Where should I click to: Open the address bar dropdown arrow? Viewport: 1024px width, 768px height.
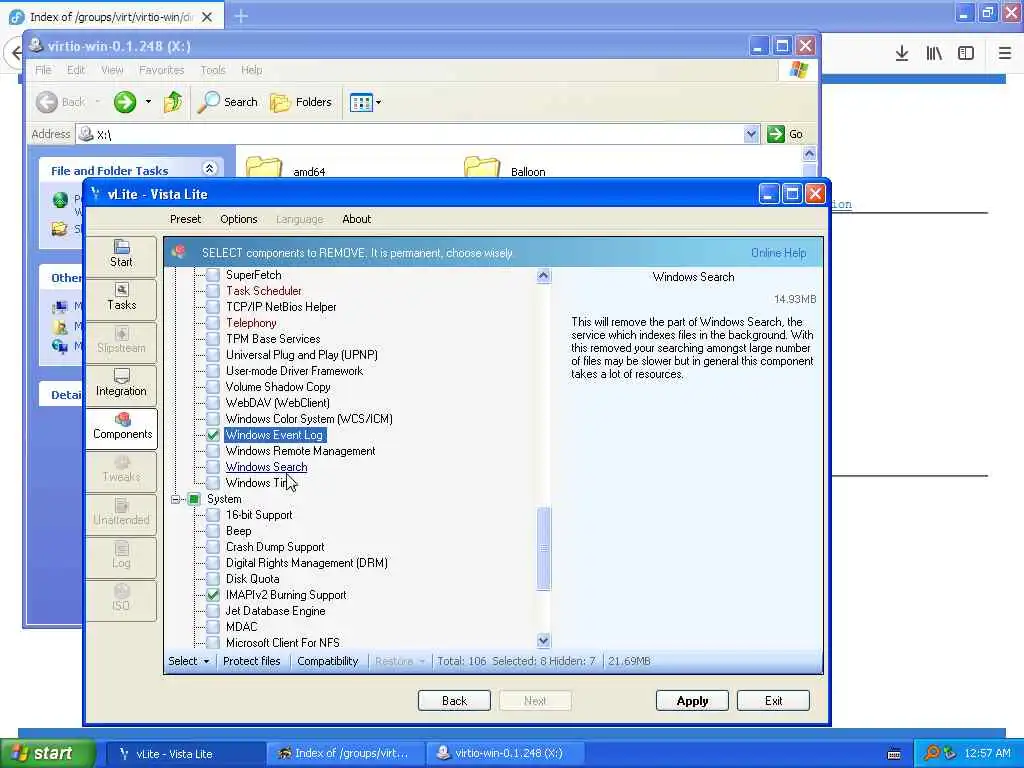pos(751,134)
